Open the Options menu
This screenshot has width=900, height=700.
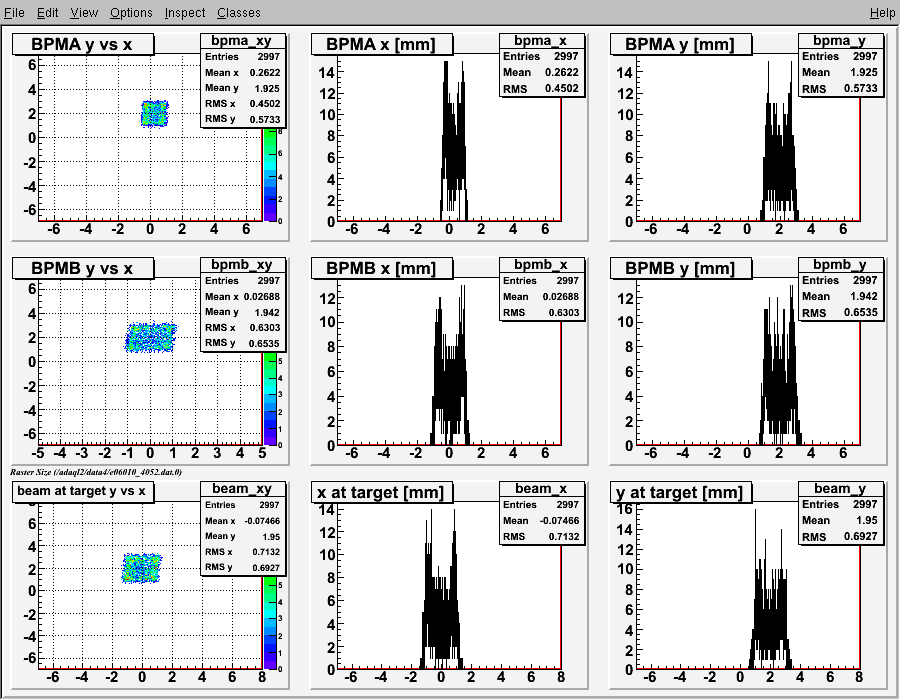coord(131,13)
